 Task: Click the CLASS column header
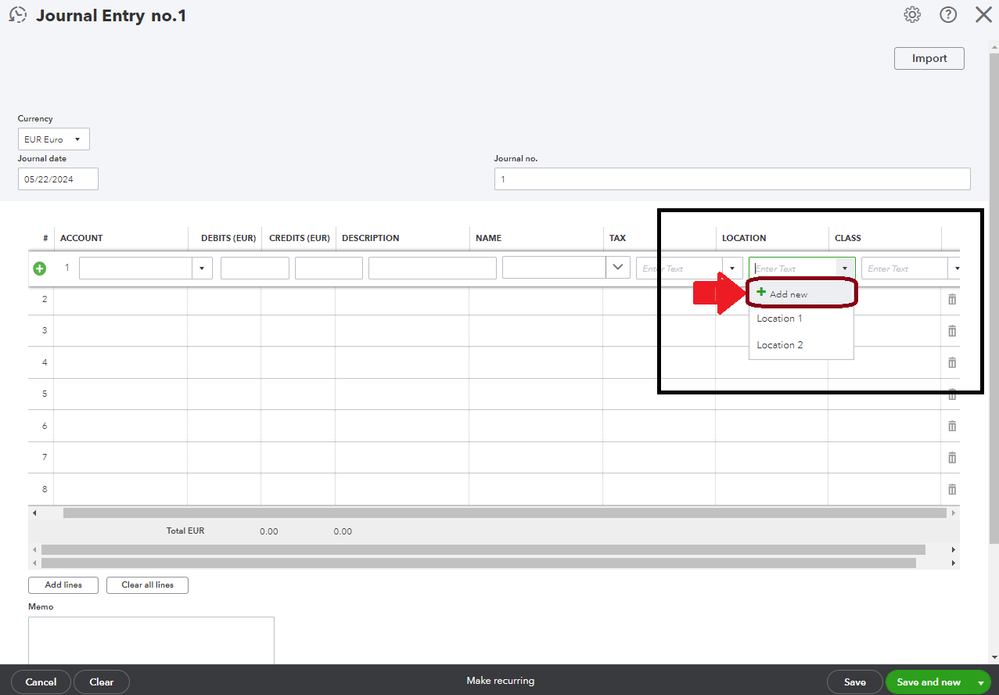tap(848, 238)
